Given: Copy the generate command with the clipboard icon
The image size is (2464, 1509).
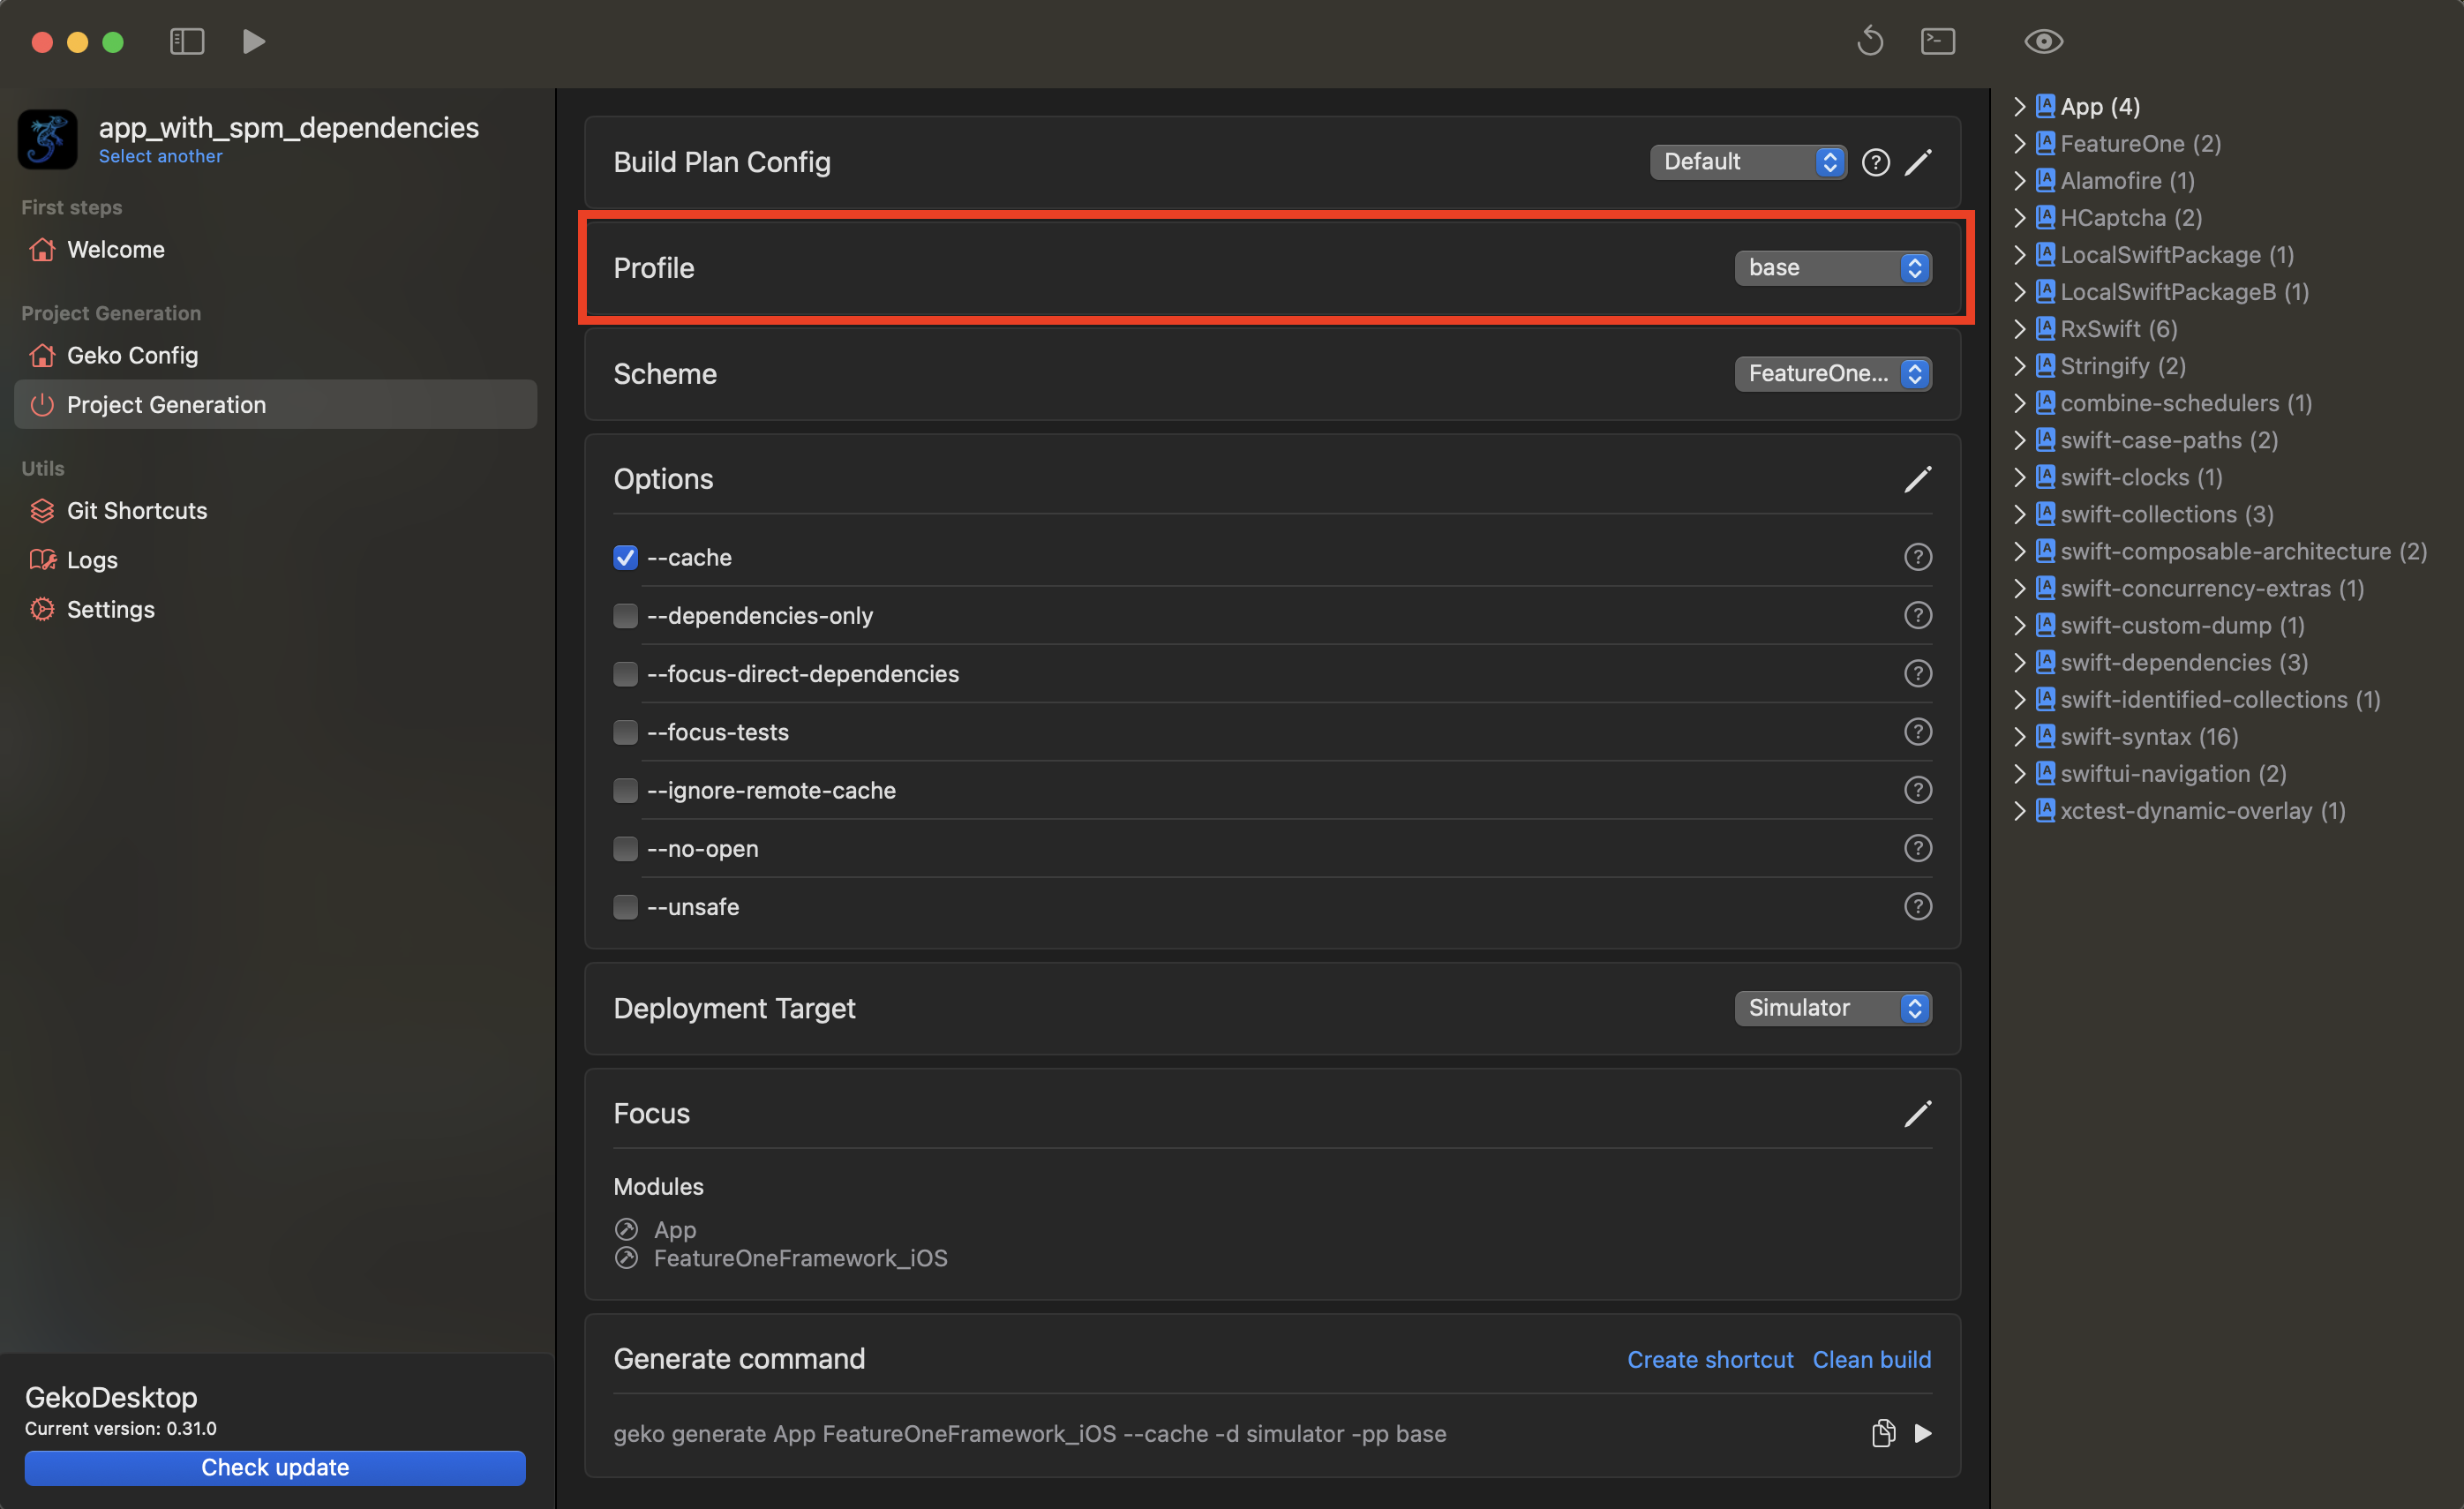Looking at the screenshot, I should pyautogui.click(x=1882, y=1433).
